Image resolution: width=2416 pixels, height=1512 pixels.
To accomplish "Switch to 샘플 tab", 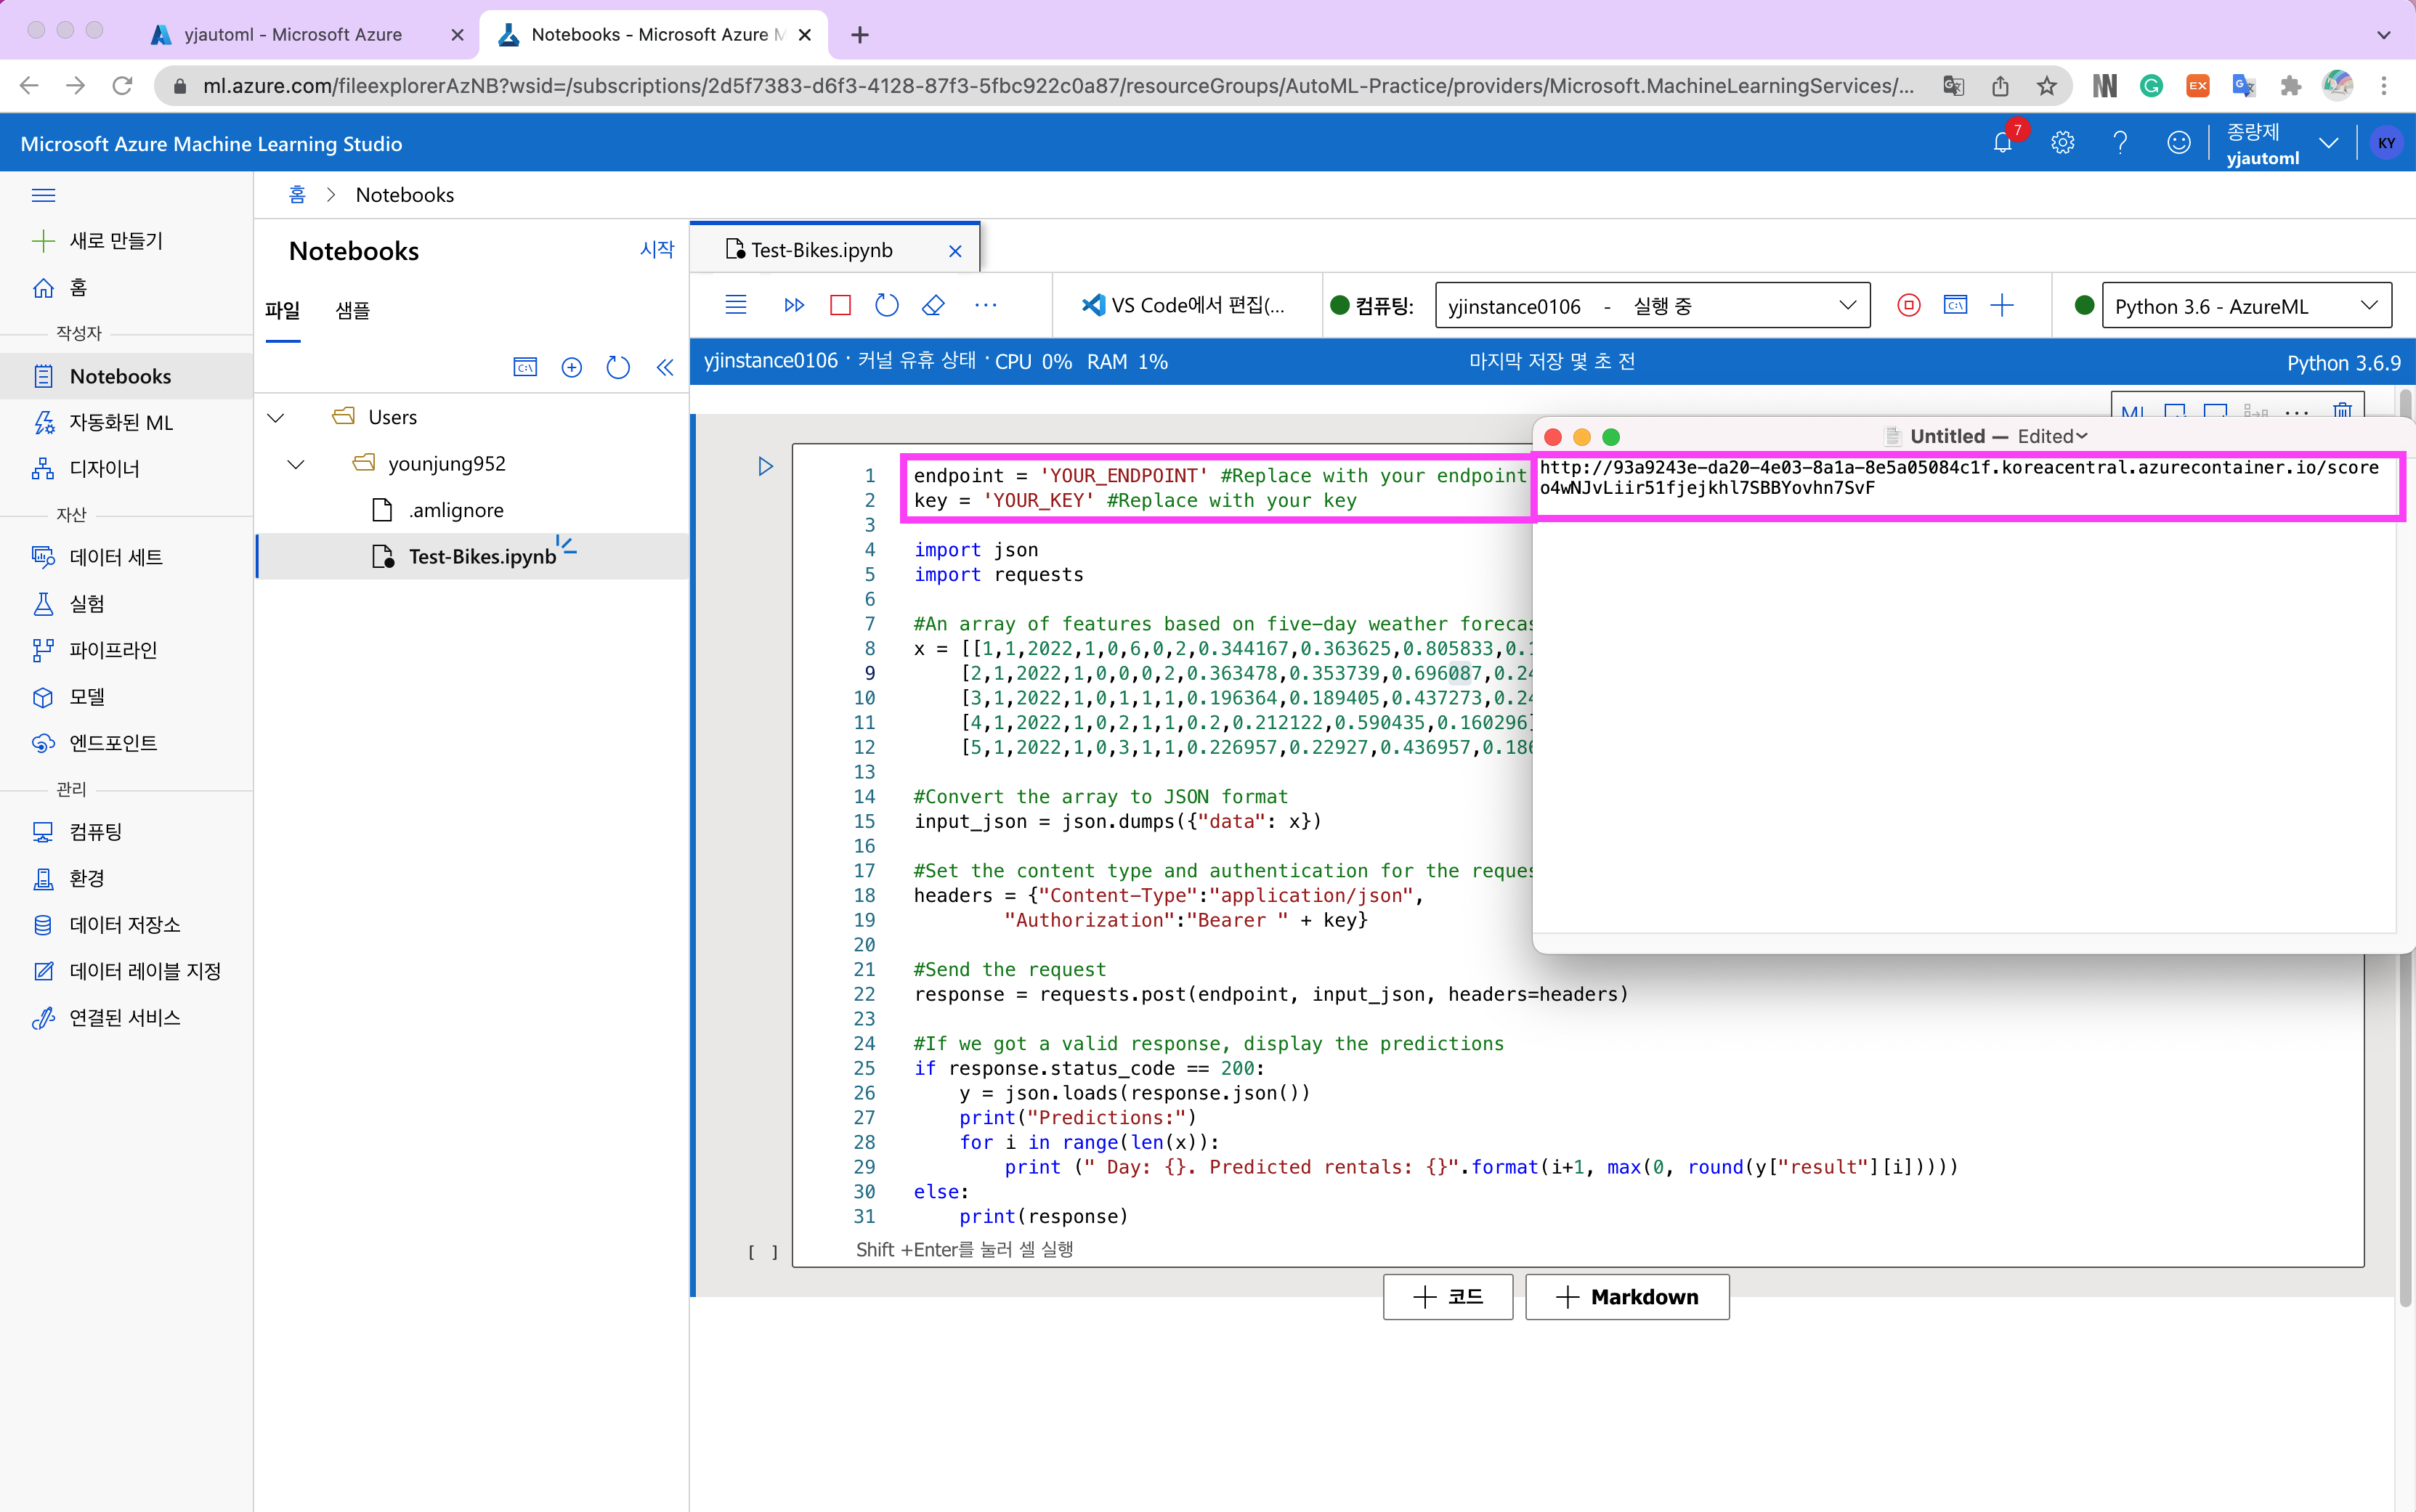I will click(352, 311).
